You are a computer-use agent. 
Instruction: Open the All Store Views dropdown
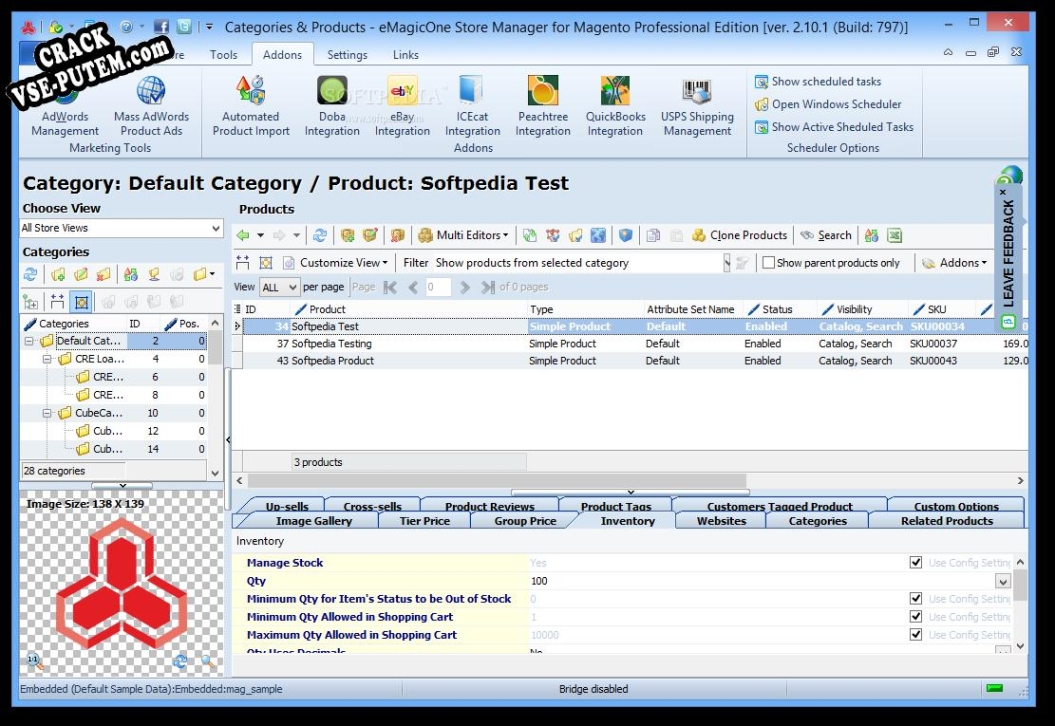pos(121,229)
